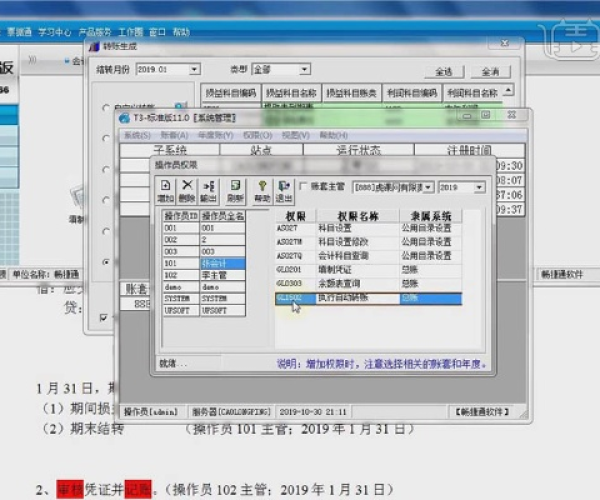600x500 pixels.
Task: Click the 全消 button in 转账生成
Action: click(x=491, y=72)
